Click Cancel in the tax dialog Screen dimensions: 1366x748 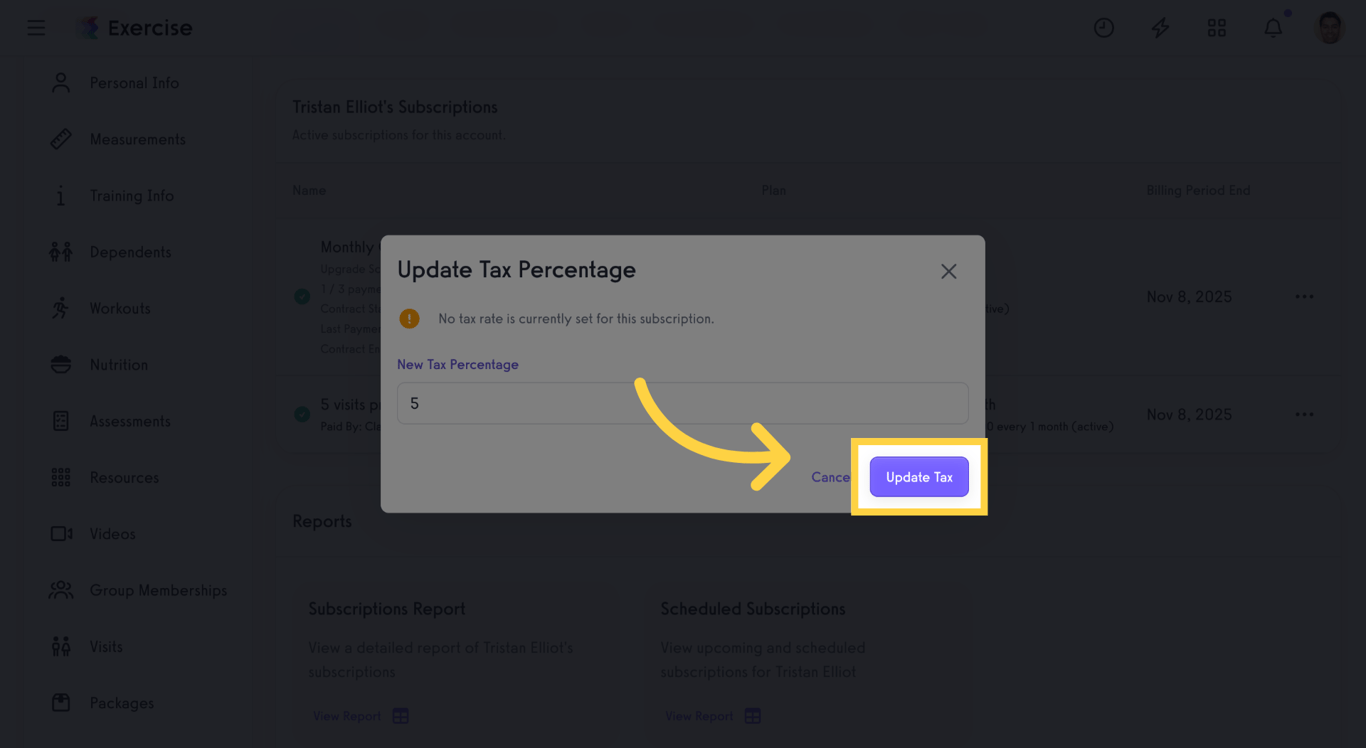[x=830, y=477]
